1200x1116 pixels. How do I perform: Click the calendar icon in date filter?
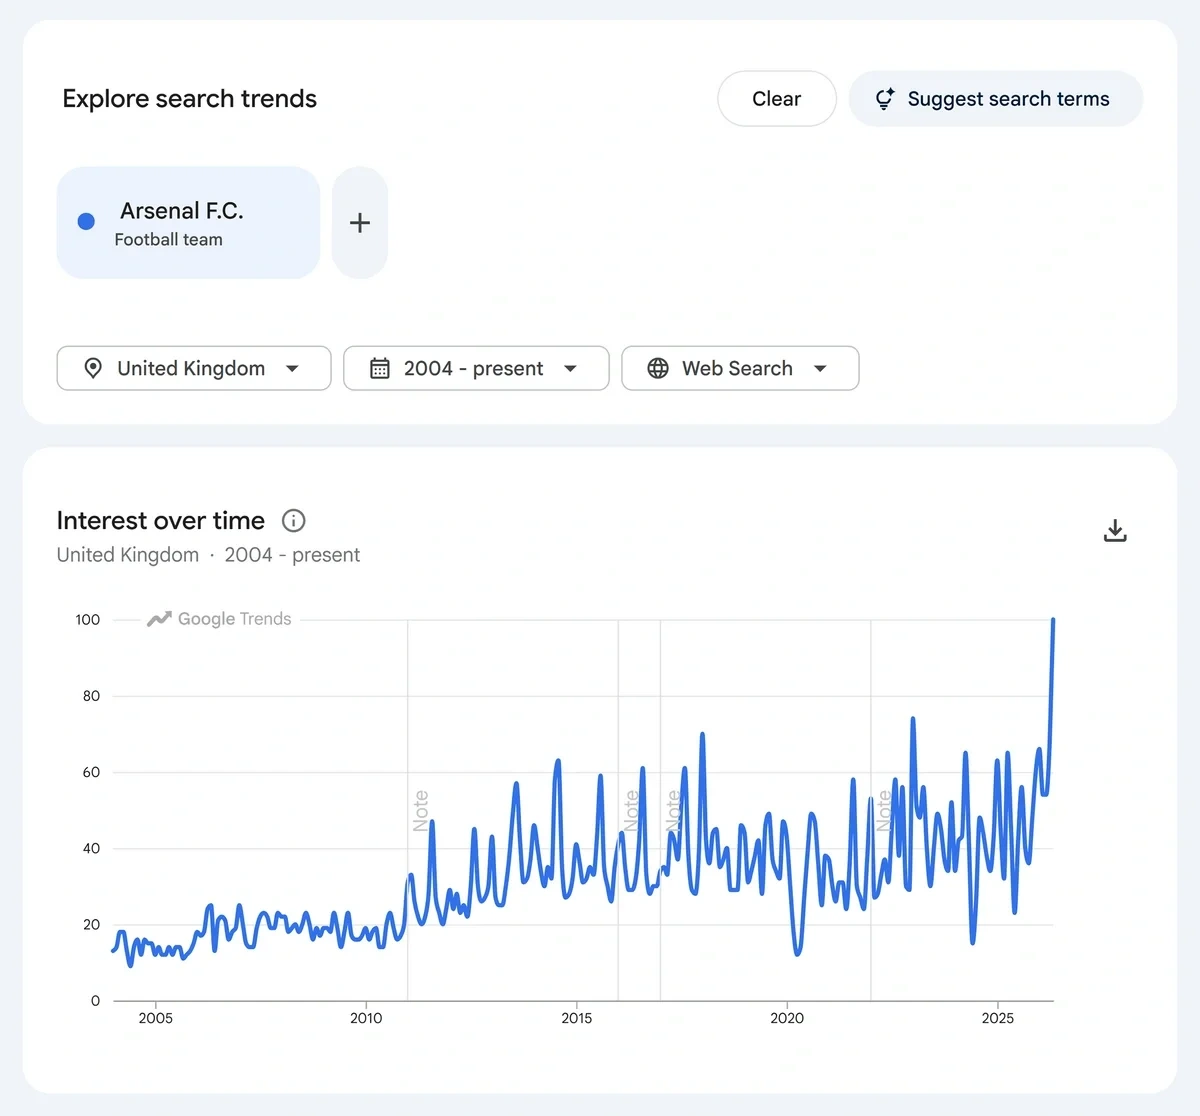pos(380,368)
